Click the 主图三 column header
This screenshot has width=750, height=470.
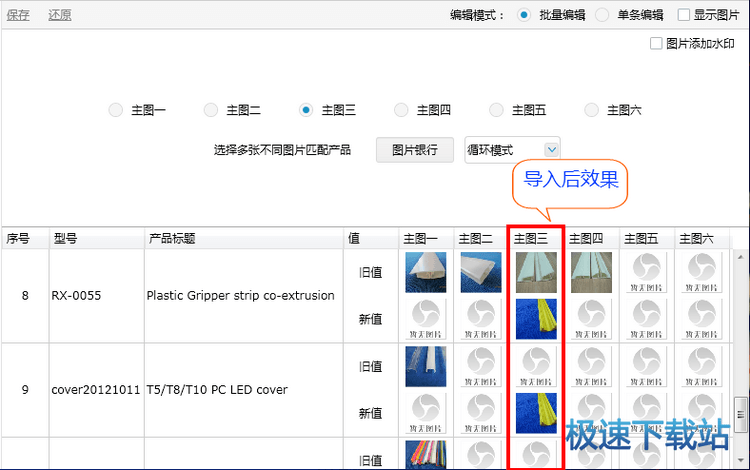pos(536,238)
